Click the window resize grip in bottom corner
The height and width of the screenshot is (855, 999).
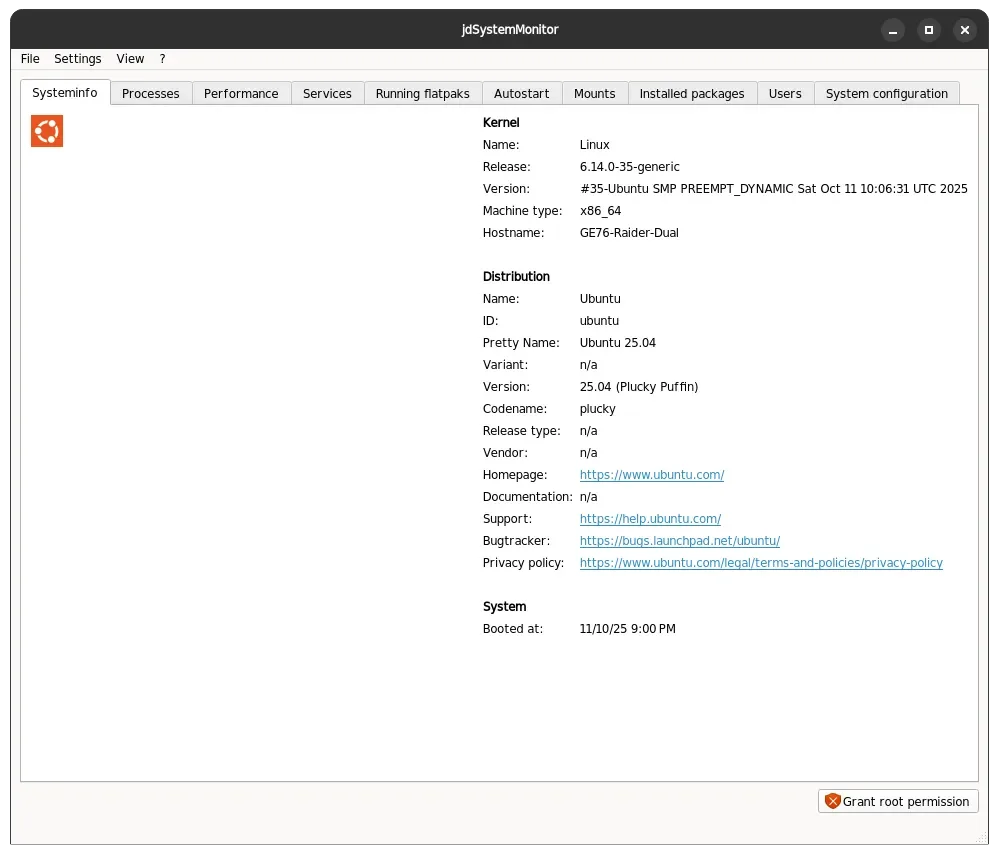point(981,838)
